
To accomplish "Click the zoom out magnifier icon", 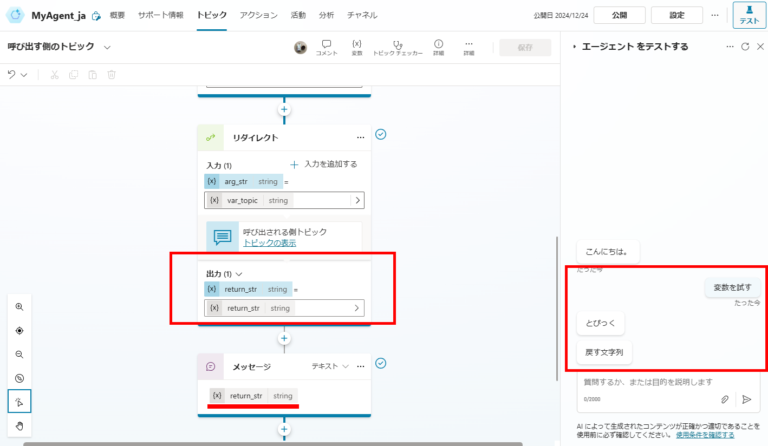I will tap(19, 354).
